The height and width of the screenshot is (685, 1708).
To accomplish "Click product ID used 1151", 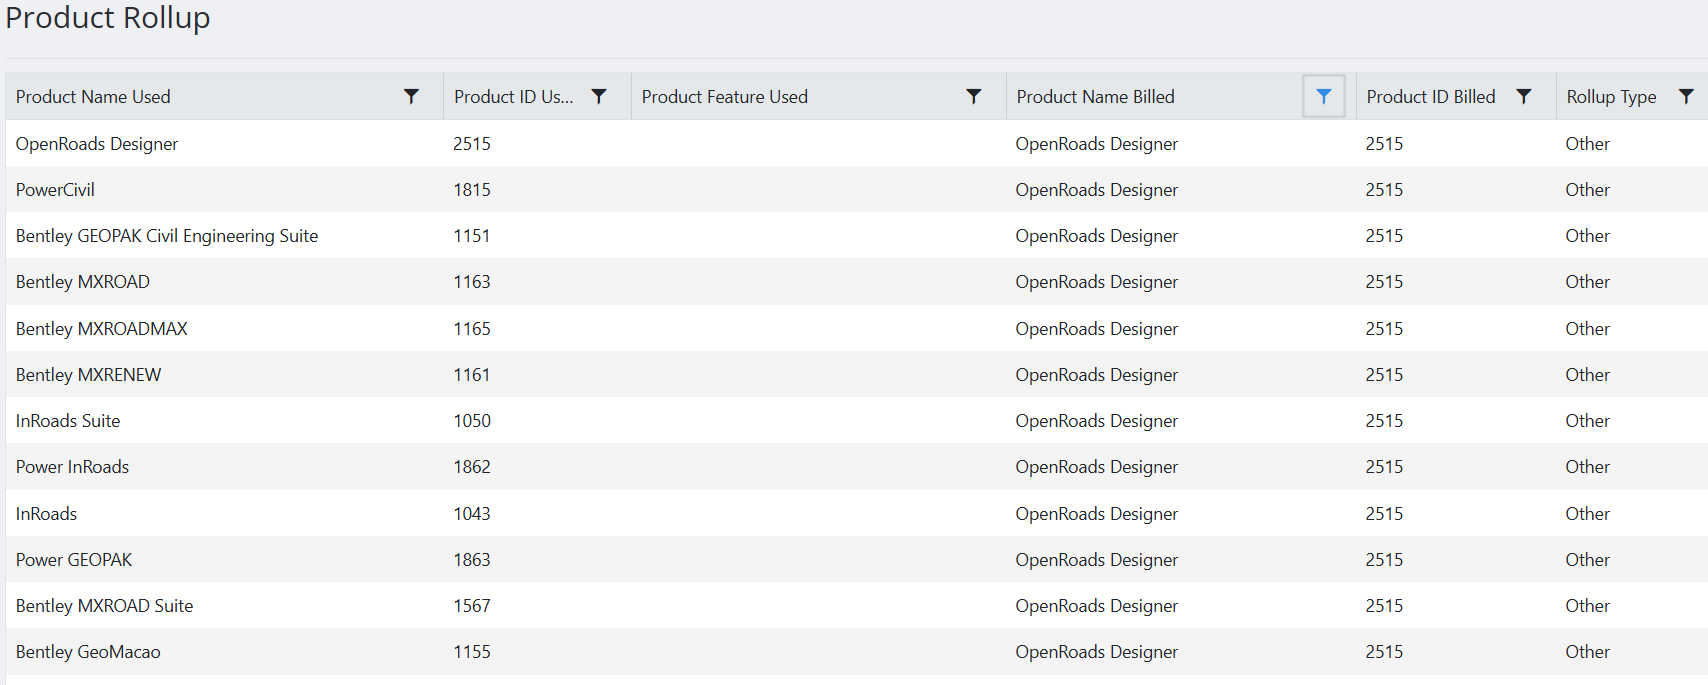I will 472,236.
